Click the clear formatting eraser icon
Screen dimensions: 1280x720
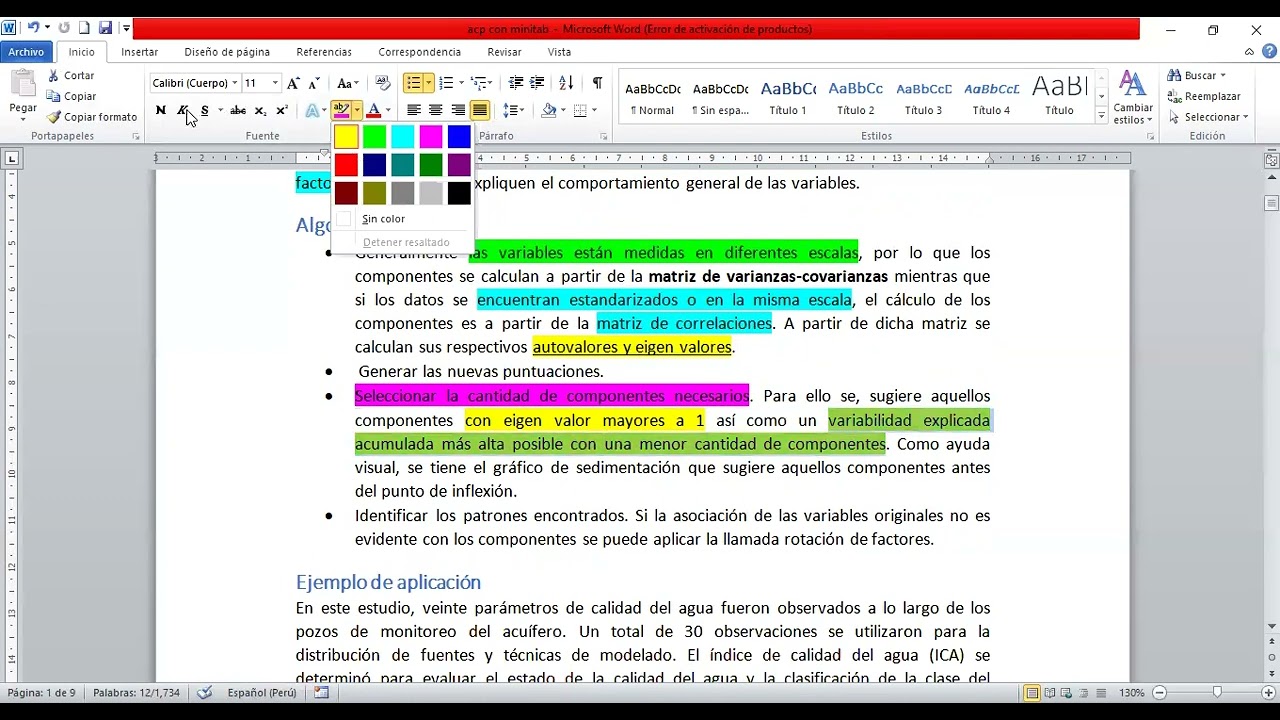[382, 83]
